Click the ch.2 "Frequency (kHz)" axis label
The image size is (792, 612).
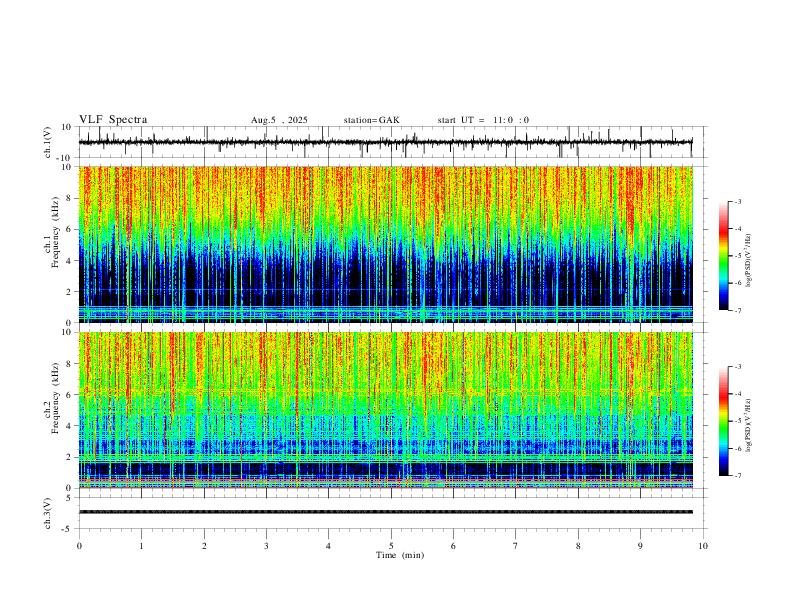[55, 398]
